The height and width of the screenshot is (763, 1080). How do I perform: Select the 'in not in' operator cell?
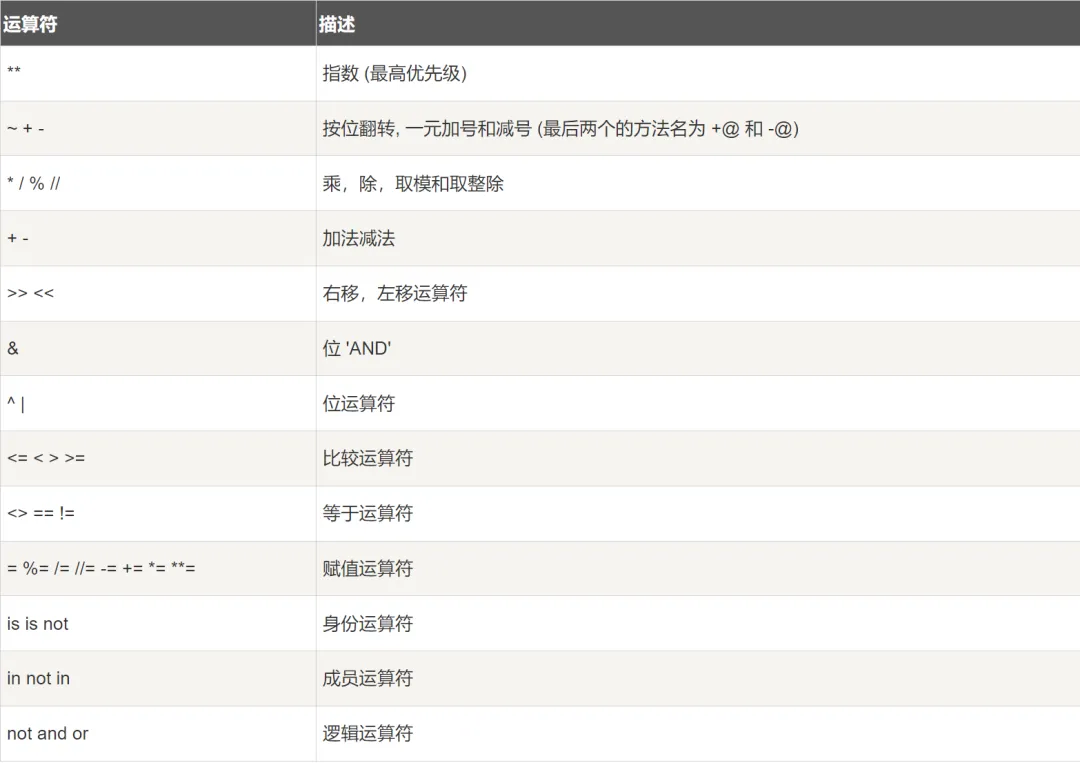click(x=158, y=679)
